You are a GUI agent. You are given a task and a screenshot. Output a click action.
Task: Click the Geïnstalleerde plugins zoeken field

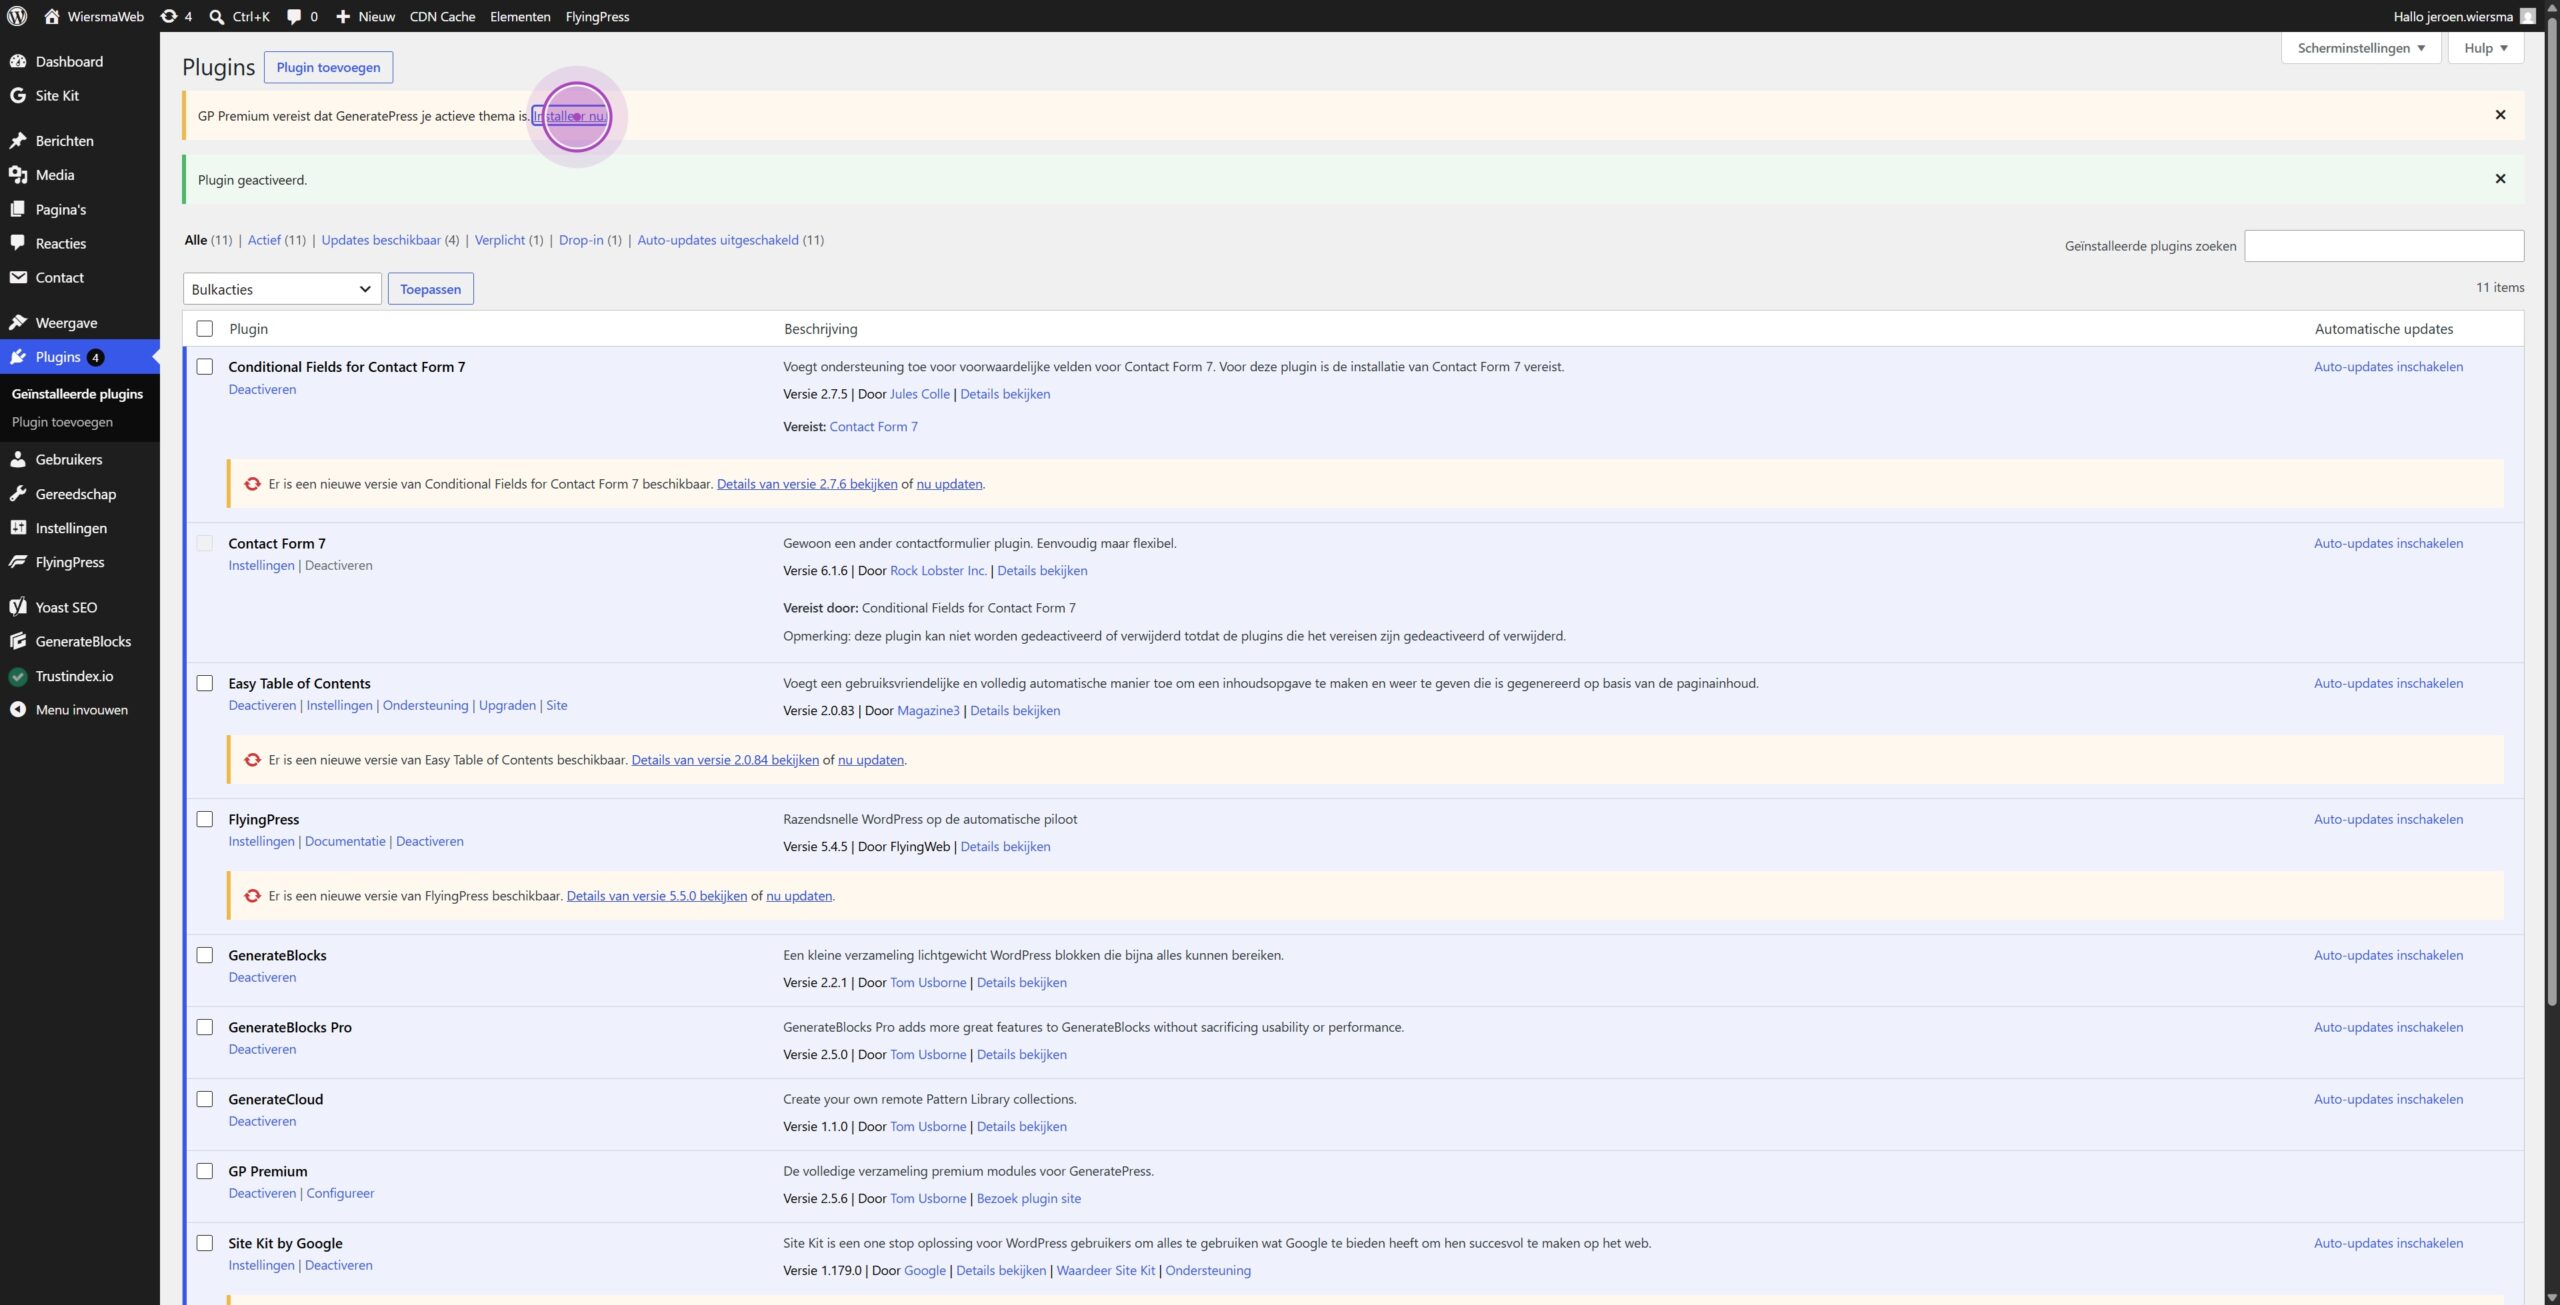[x=2384, y=246]
